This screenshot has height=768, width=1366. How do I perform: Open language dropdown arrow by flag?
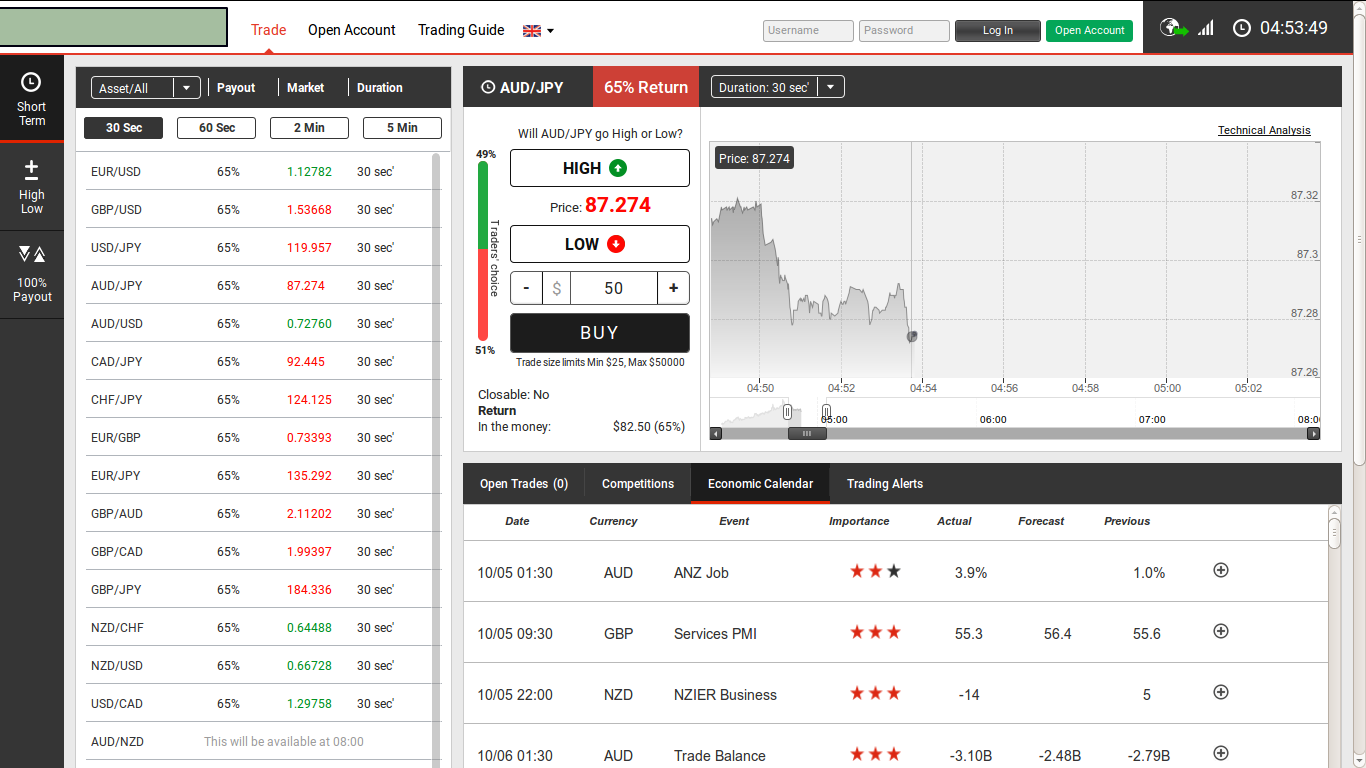coord(550,31)
